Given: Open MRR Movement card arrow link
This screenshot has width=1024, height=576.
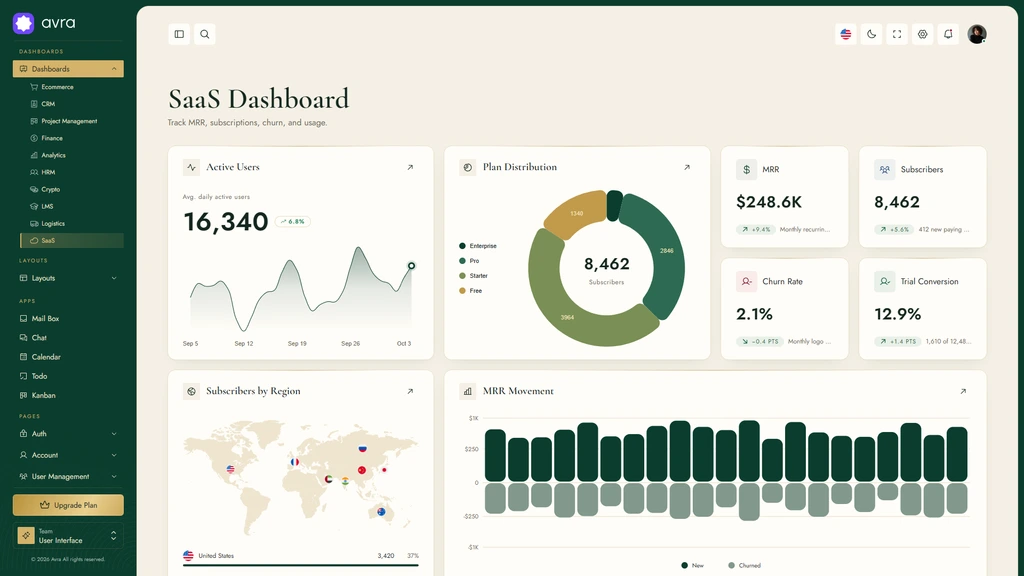Looking at the screenshot, I should [963, 391].
